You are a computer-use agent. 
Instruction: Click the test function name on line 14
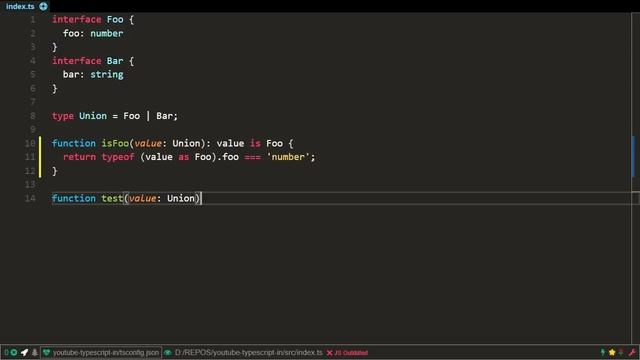click(112, 198)
